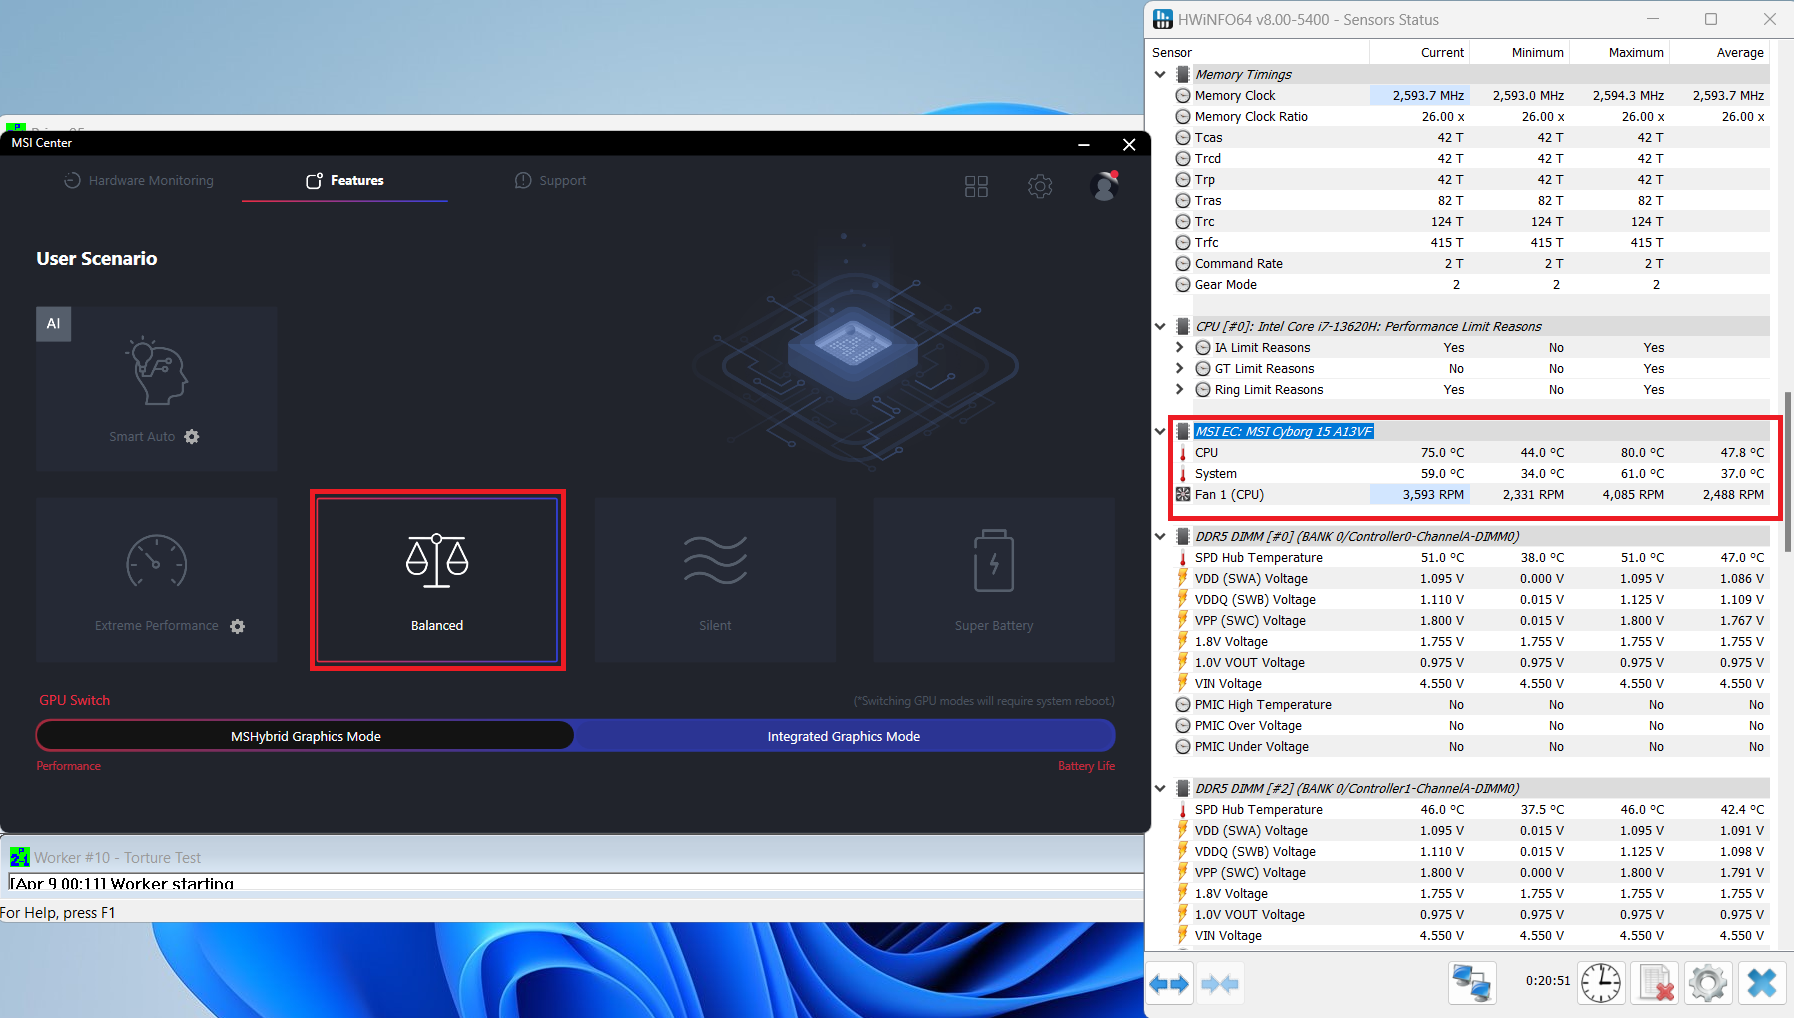Select the Silent user scenario
The image size is (1794, 1018).
tap(715, 580)
